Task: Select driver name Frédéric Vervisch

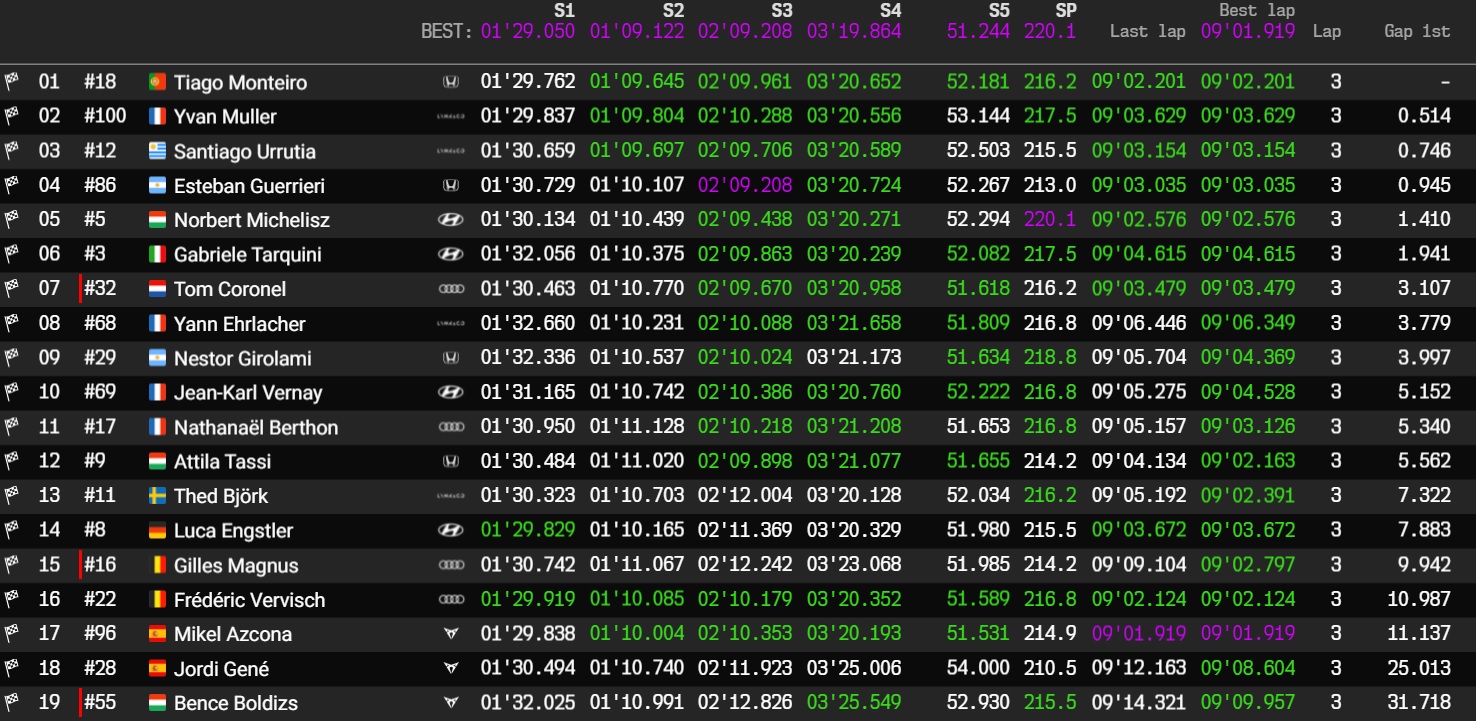Action: pos(249,600)
